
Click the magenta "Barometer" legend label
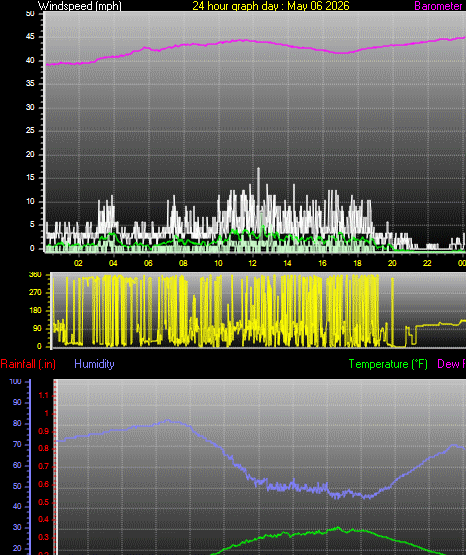[x=438, y=6]
